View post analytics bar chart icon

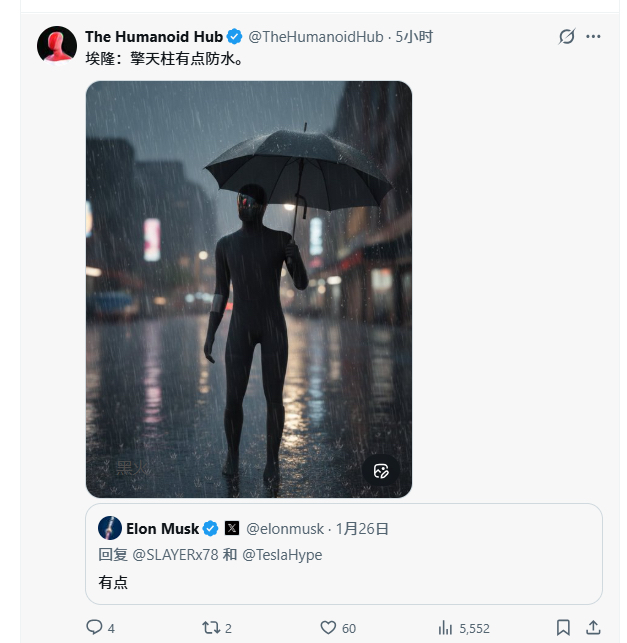click(x=445, y=627)
